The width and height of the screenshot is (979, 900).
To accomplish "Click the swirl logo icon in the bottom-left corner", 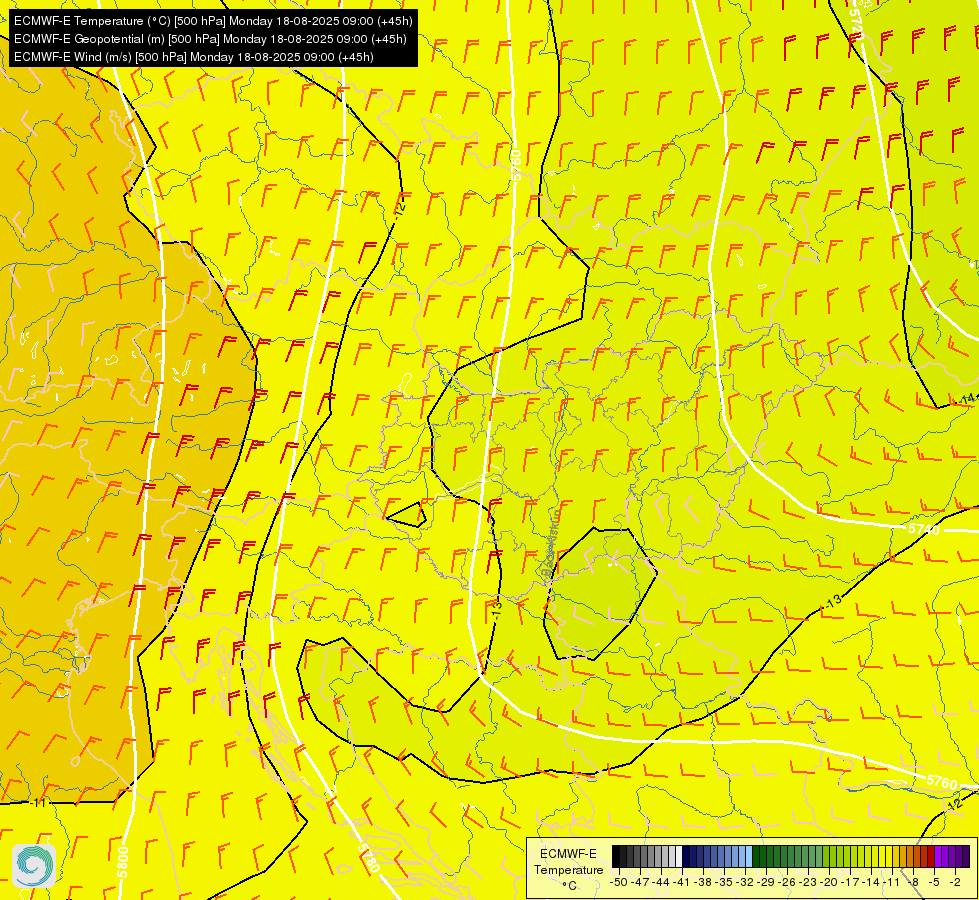I will [x=34, y=866].
